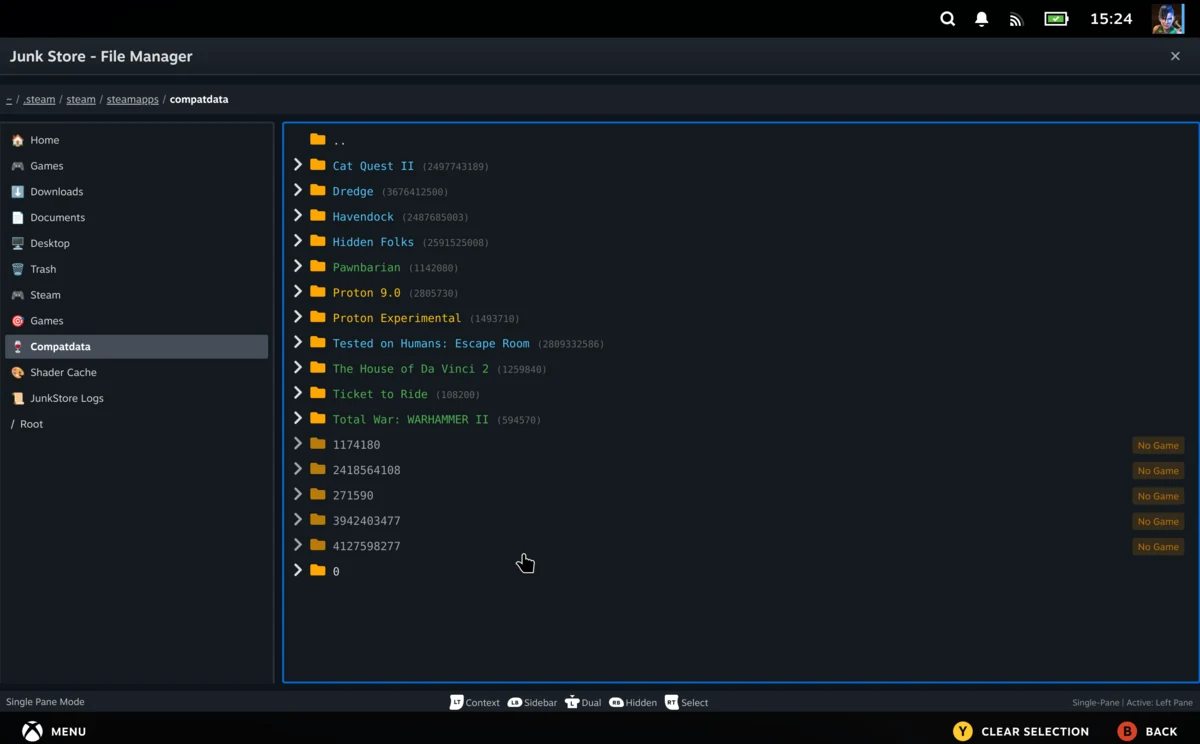The image size is (1200, 744).
Task: Expand The House of Da Vinci 2
Action: [x=298, y=368]
